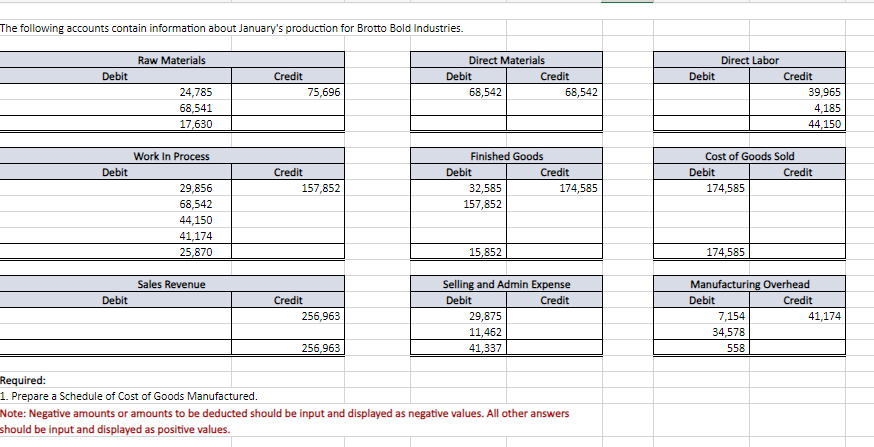Screen dimensions: 874x447
Task: Click the 41,174 Work In Process debit
Action: pyautogui.click(x=115, y=236)
